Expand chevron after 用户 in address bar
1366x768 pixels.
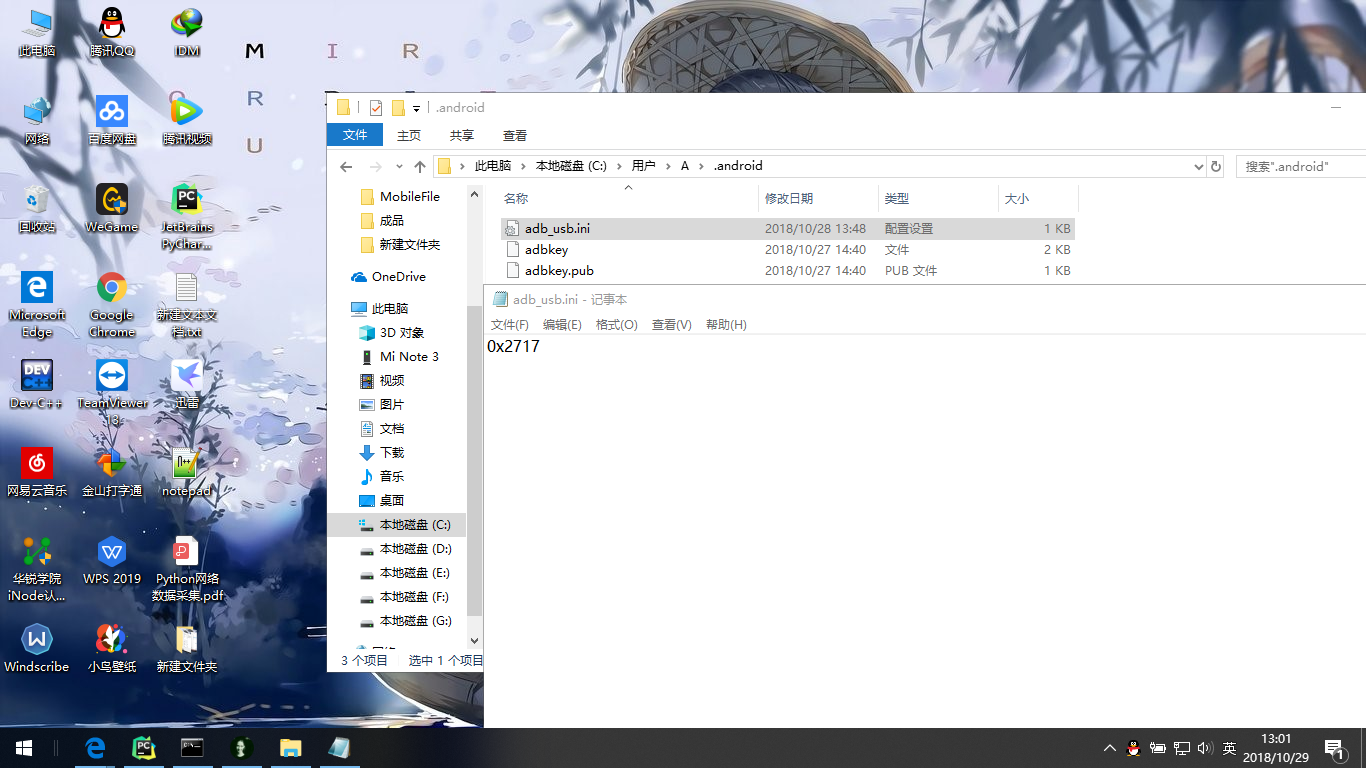[x=669, y=167]
